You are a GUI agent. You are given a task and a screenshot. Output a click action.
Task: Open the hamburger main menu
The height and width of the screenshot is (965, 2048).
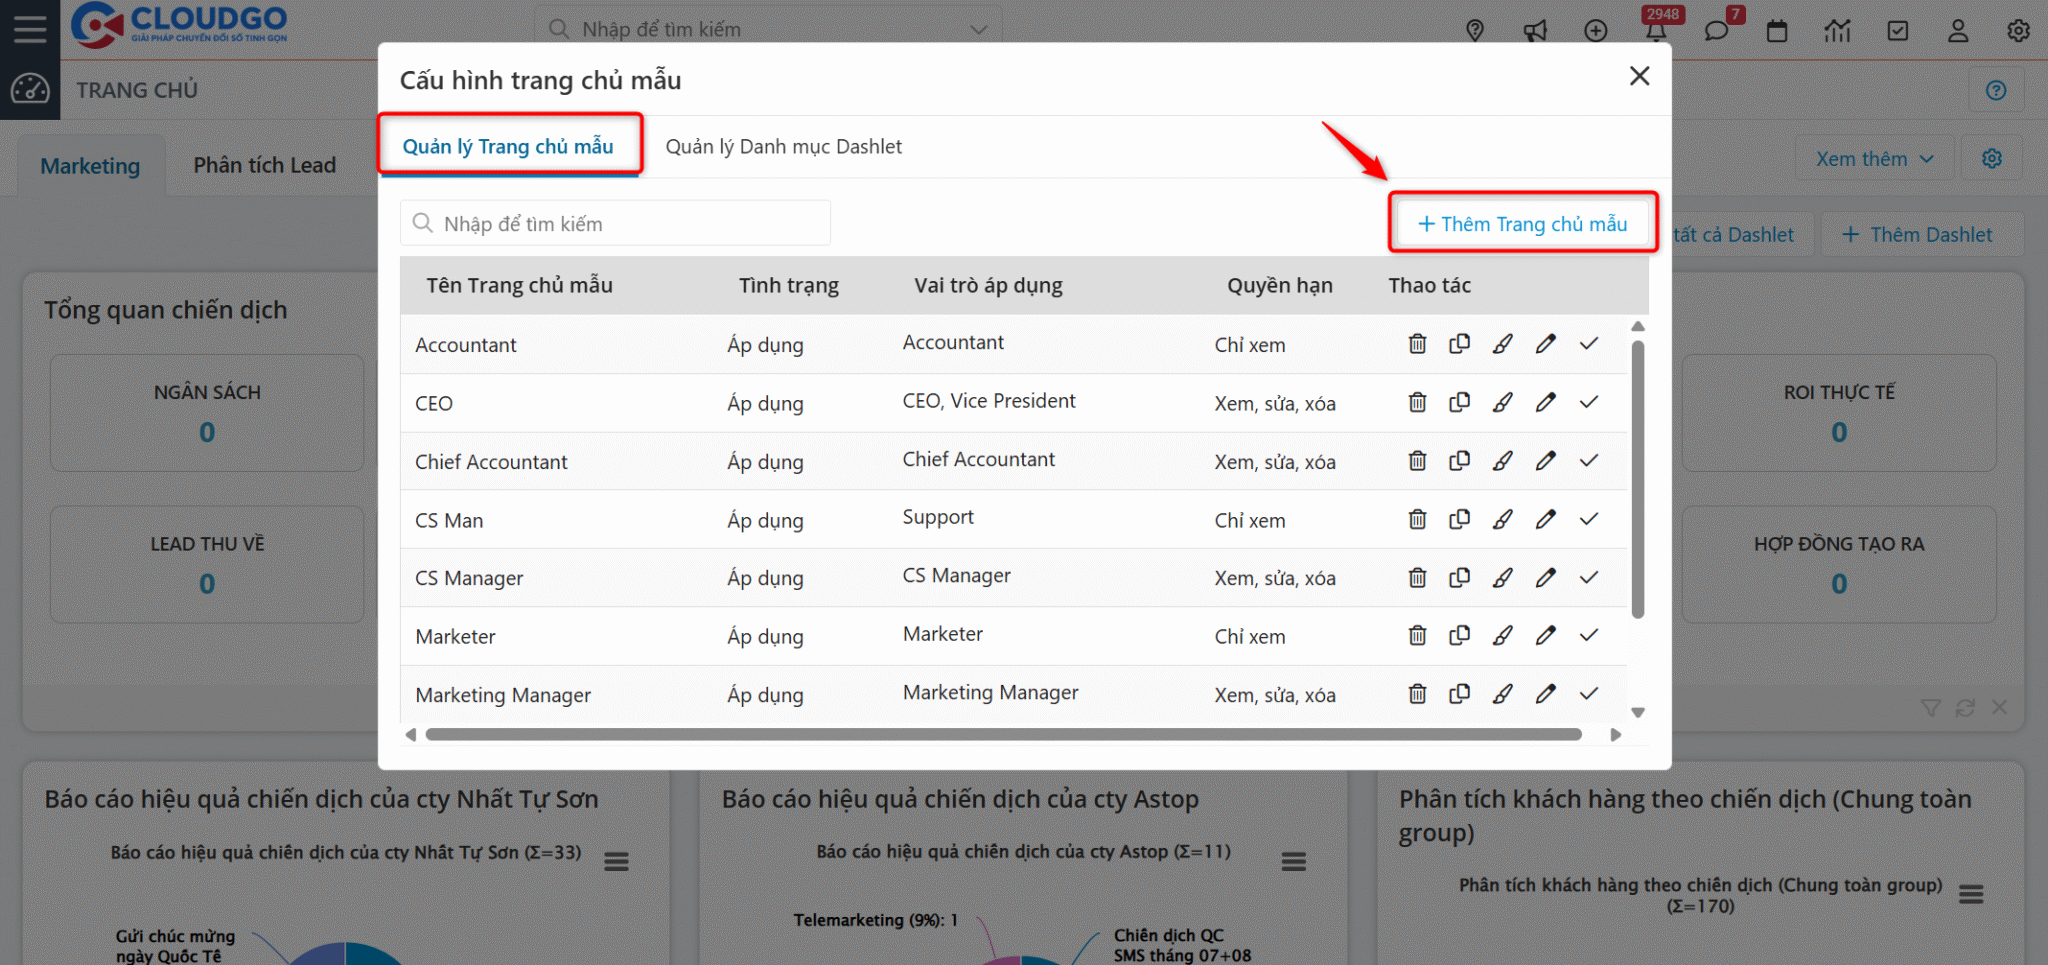point(30,29)
